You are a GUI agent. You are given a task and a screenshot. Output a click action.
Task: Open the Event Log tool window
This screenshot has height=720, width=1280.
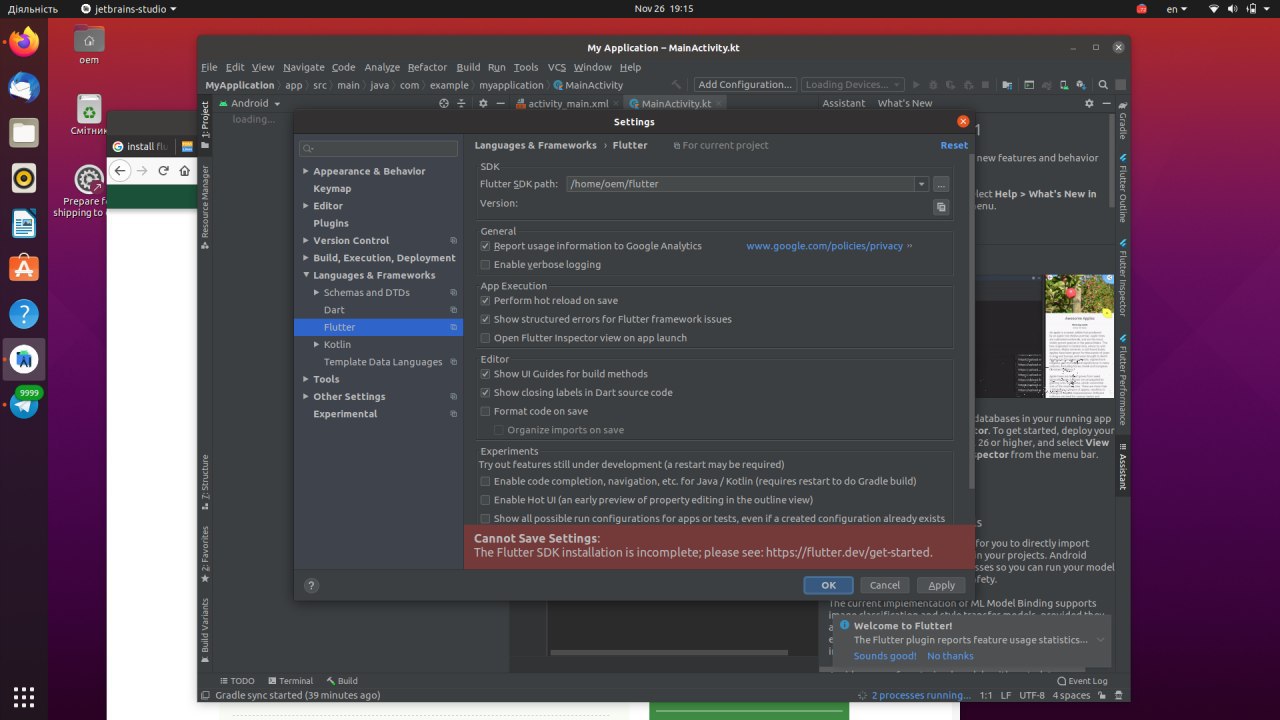pos(1082,681)
